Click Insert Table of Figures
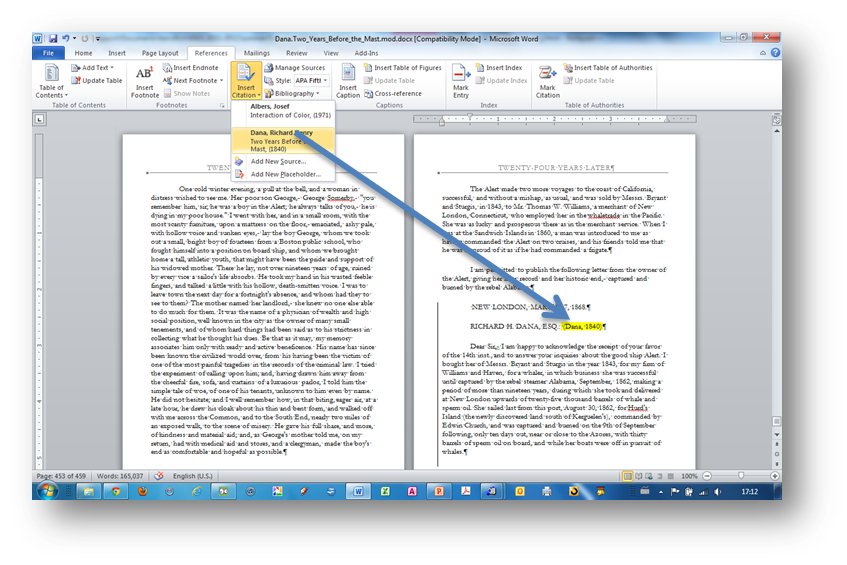 click(x=406, y=68)
